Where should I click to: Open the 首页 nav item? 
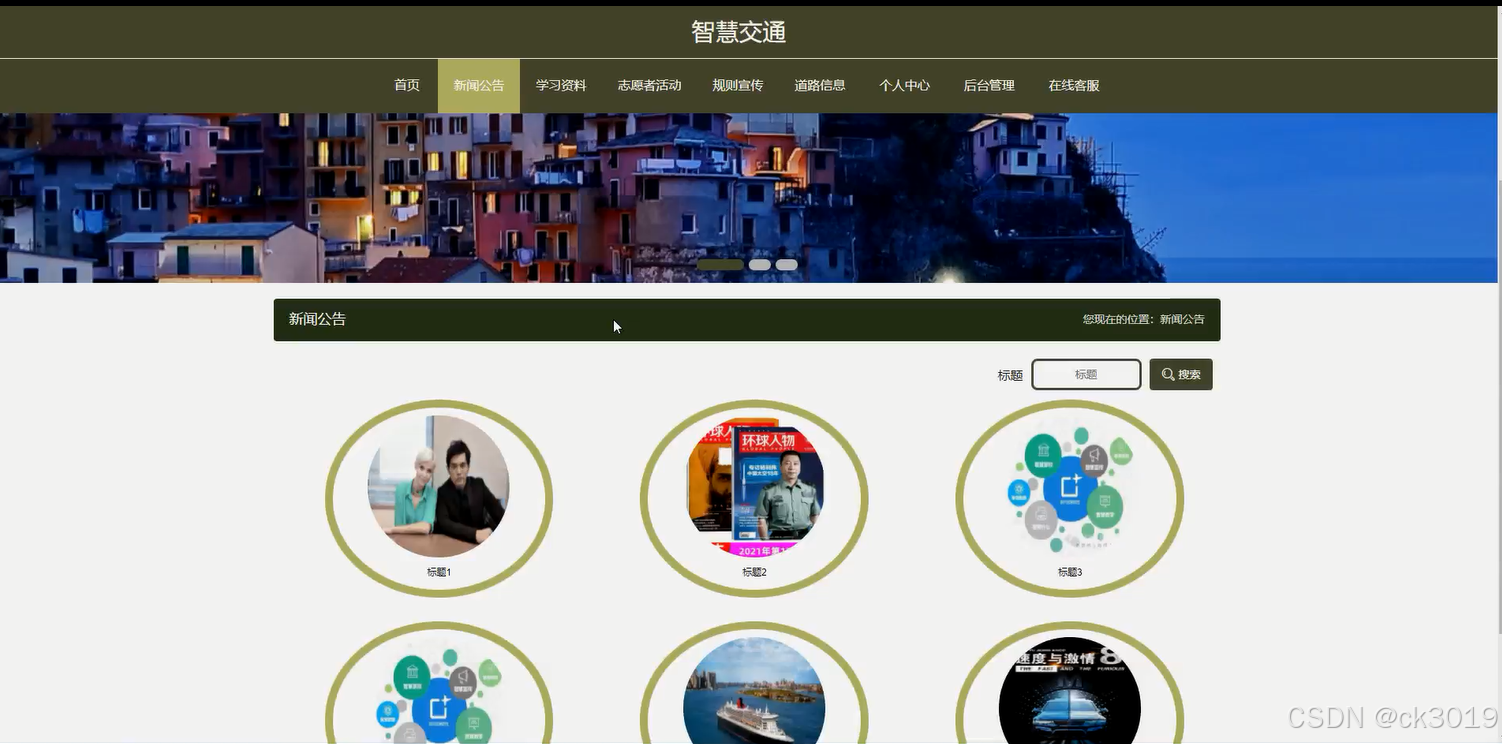tap(407, 86)
